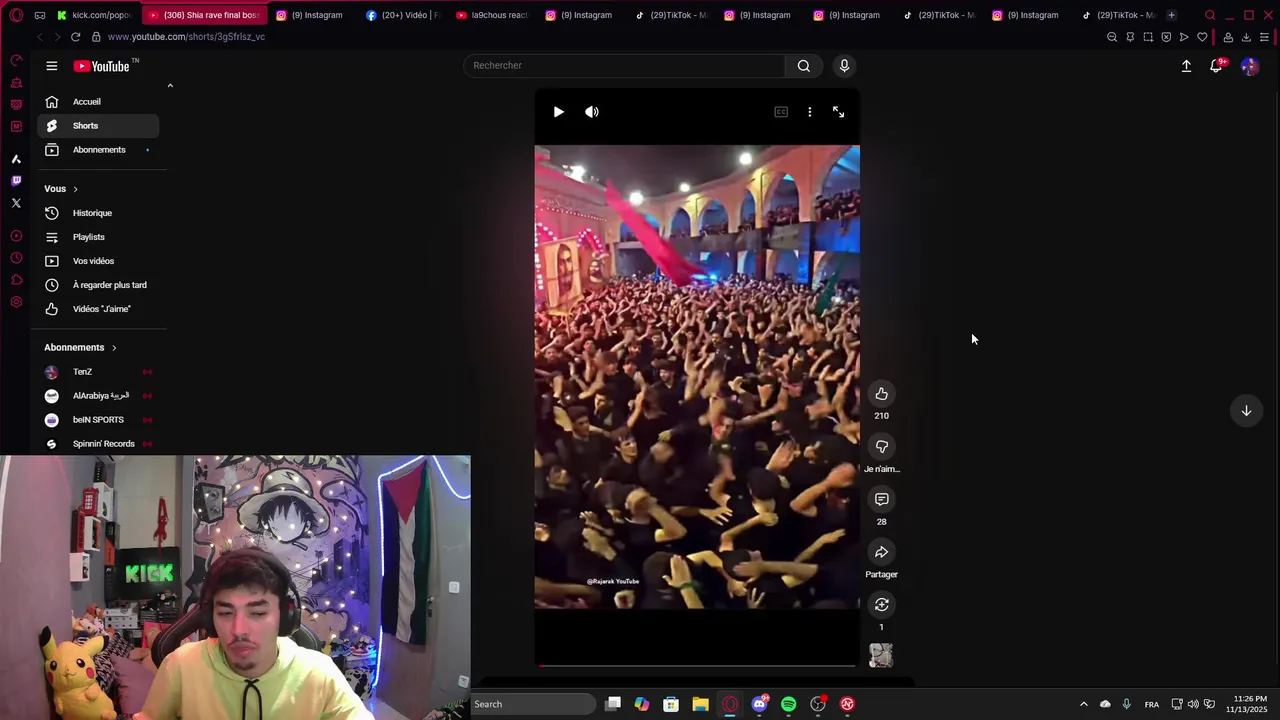The height and width of the screenshot is (720, 1280).
Task: Click the Short's progress bar
Action: 697,665
